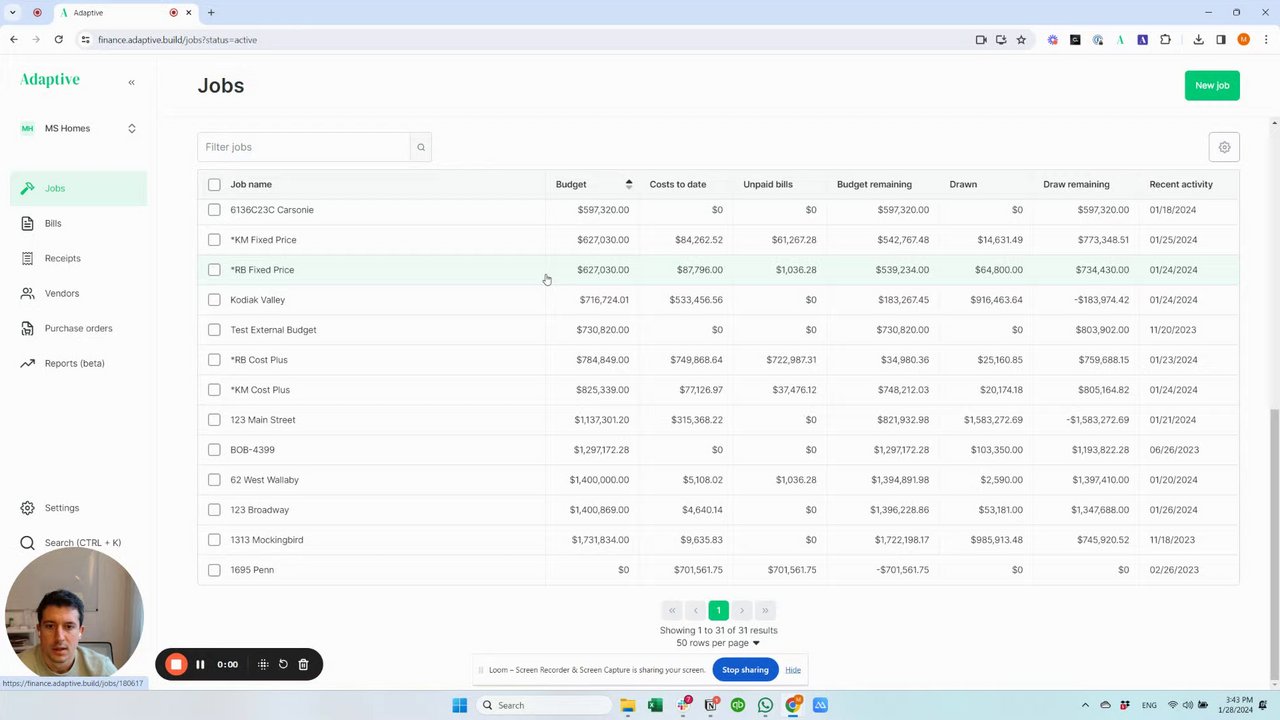
Task: Tick the select-all jobs checkbox
Action: coord(214,184)
